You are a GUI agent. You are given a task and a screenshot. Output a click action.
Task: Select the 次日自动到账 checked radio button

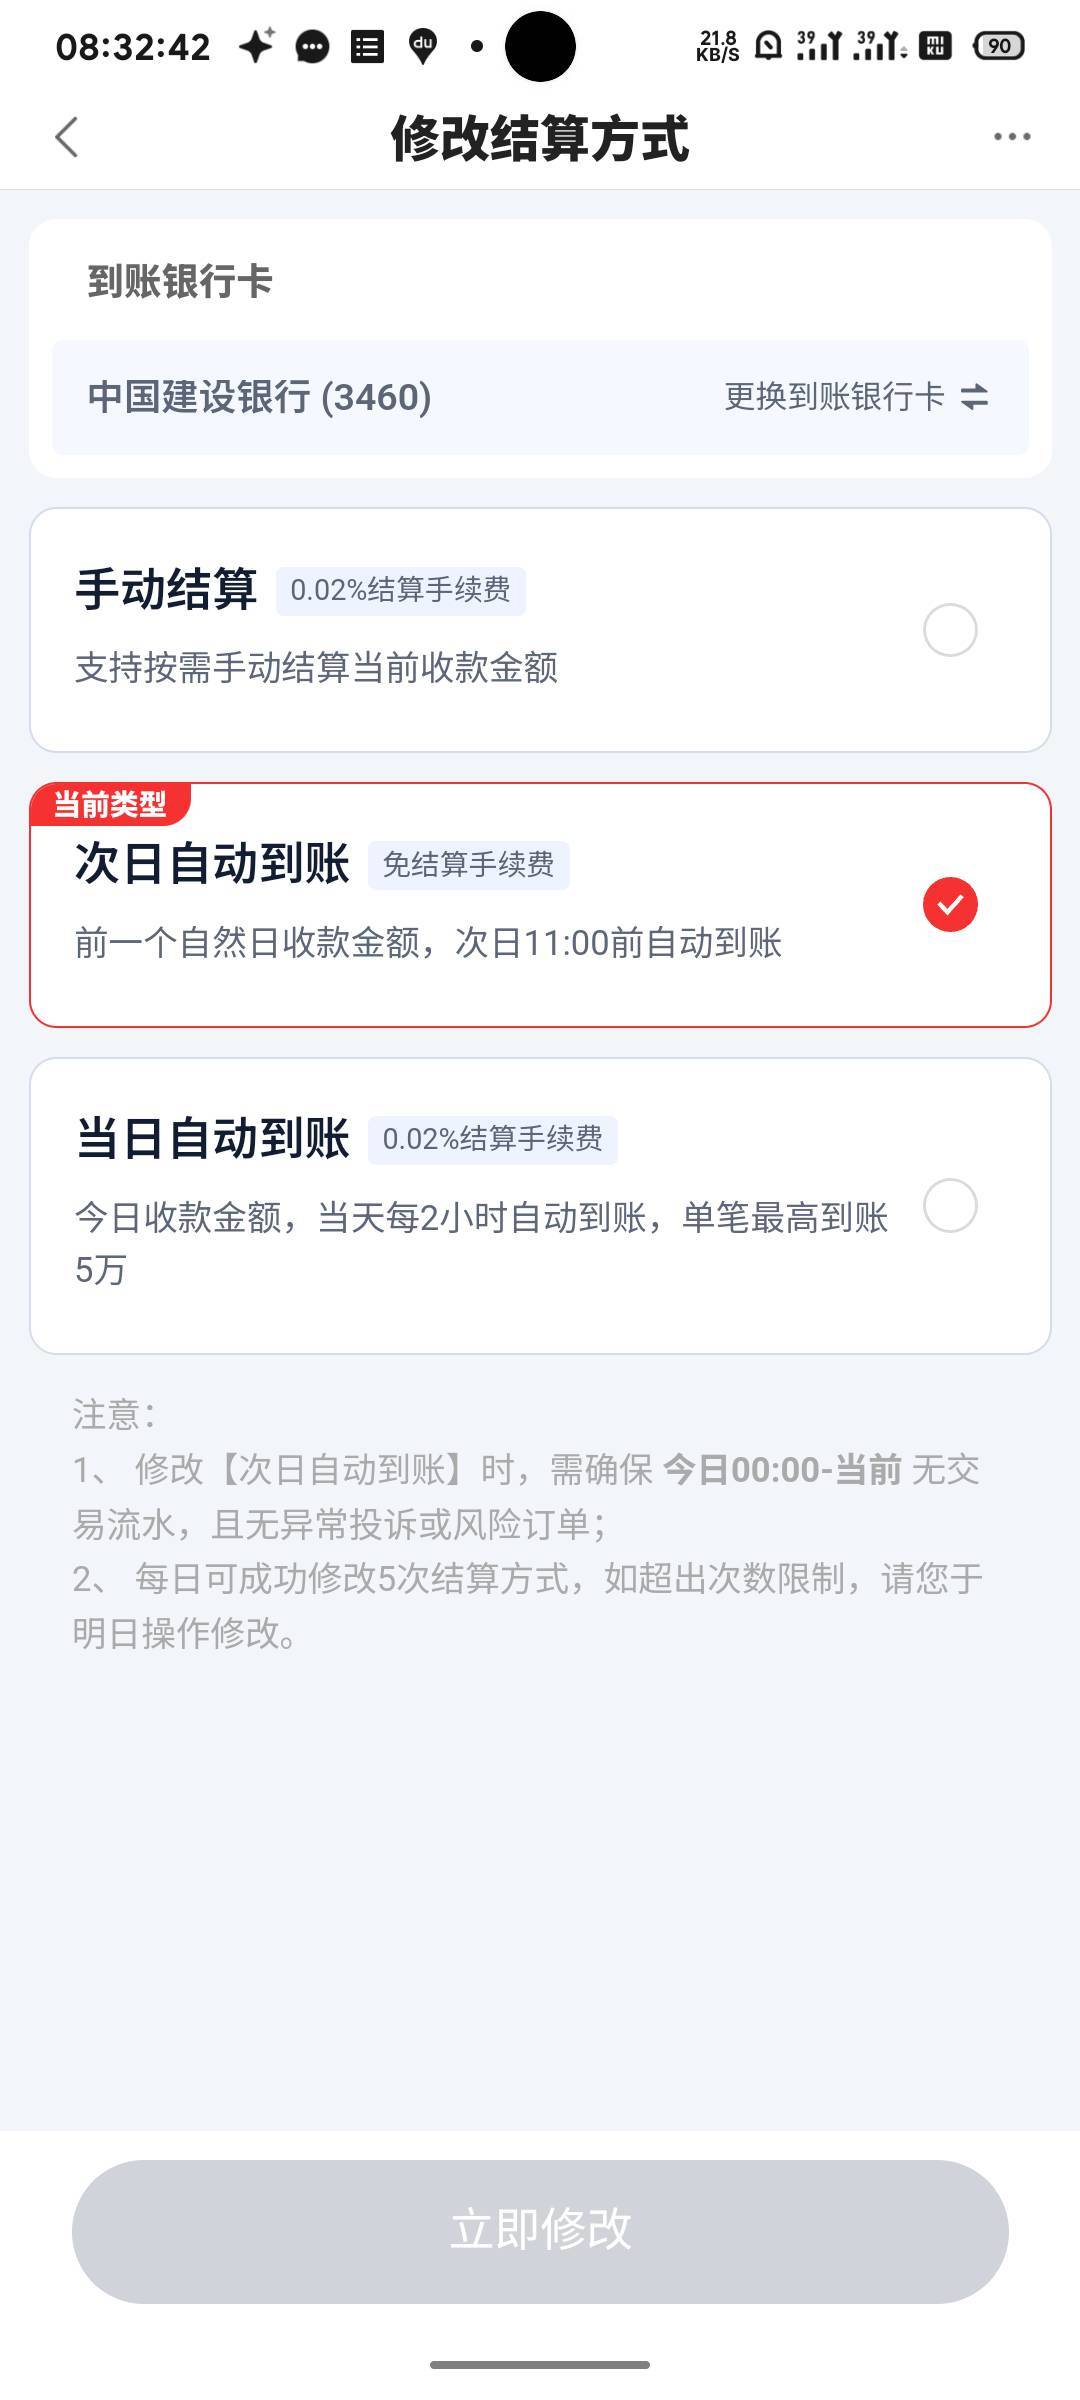coord(949,905)
